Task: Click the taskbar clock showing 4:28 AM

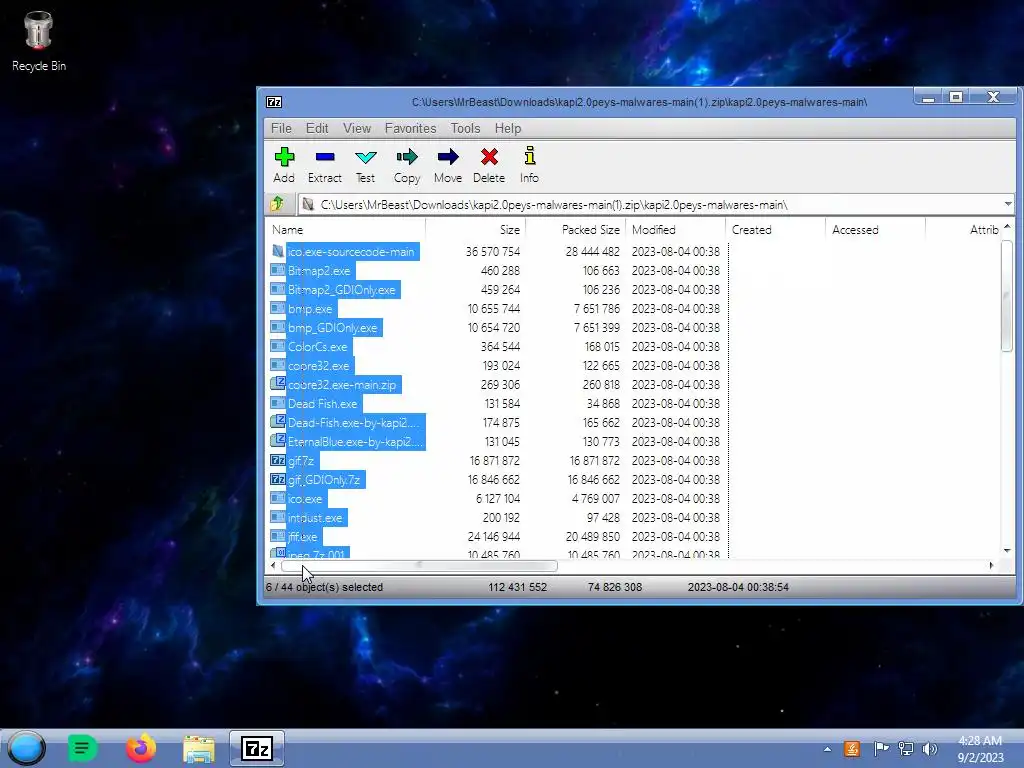Action: 980,749
